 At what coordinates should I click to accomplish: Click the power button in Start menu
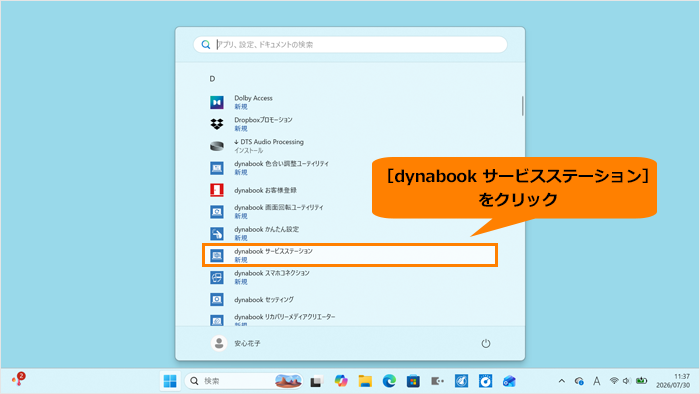point(486,343)
